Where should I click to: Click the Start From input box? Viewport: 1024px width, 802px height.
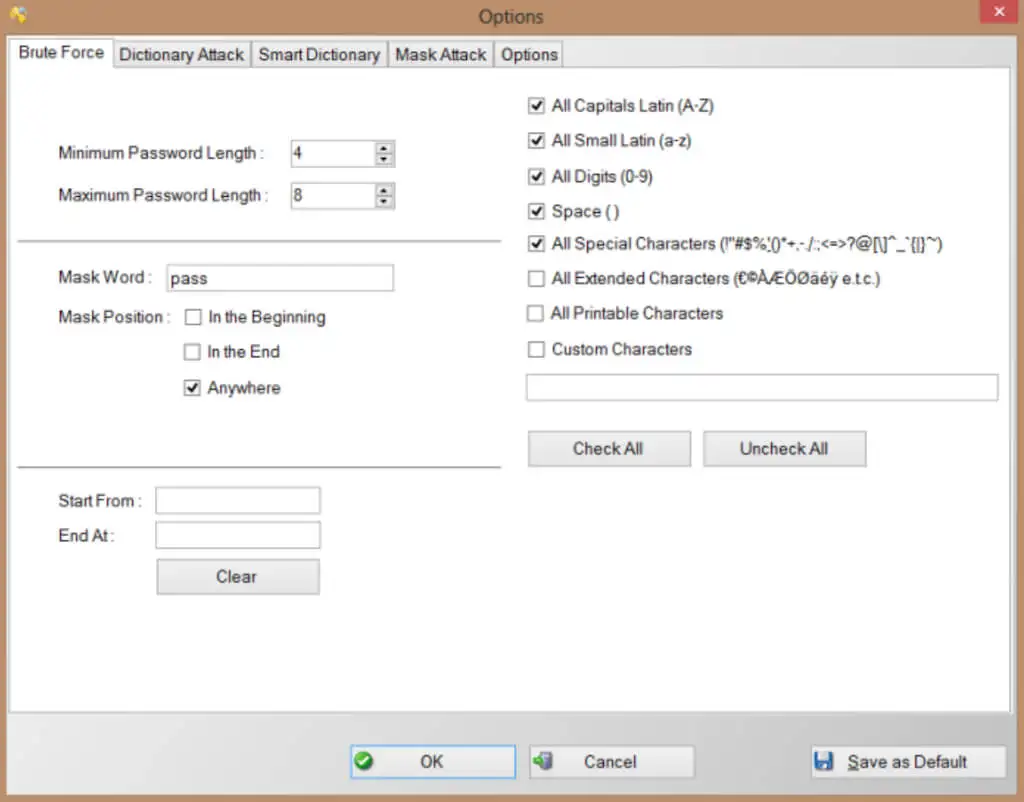(238, 501)
